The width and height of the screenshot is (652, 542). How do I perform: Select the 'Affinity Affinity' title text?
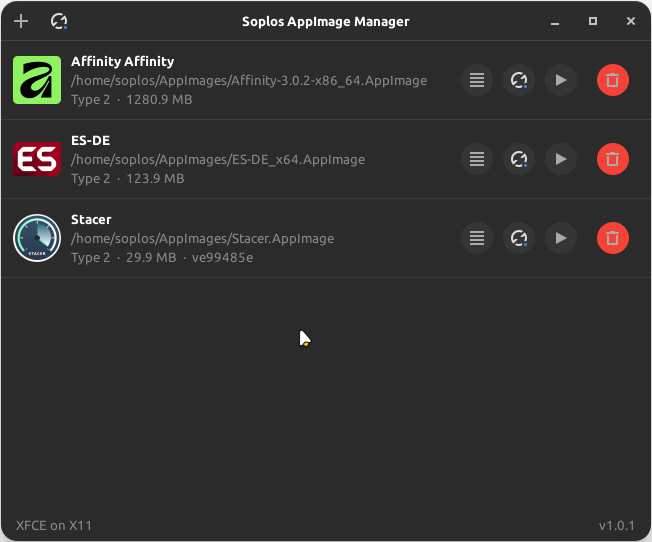coord(123,62)
